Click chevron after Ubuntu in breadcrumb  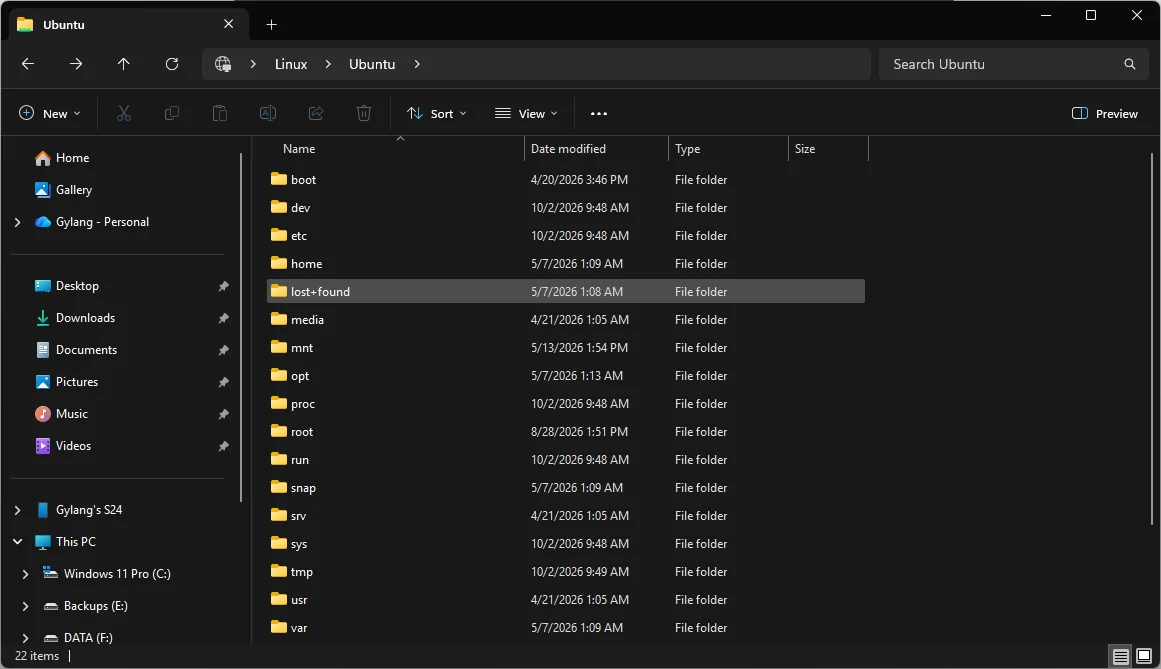click(x=417, y=64)
